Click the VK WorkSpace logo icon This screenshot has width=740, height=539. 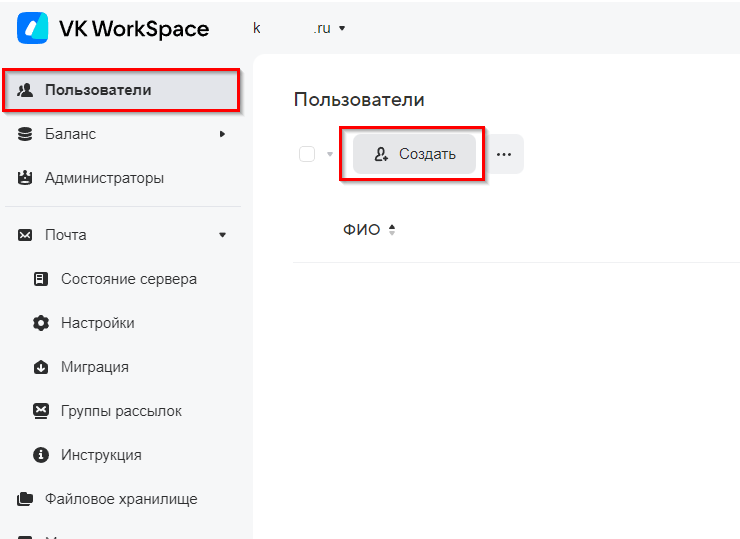coord(32,29)
